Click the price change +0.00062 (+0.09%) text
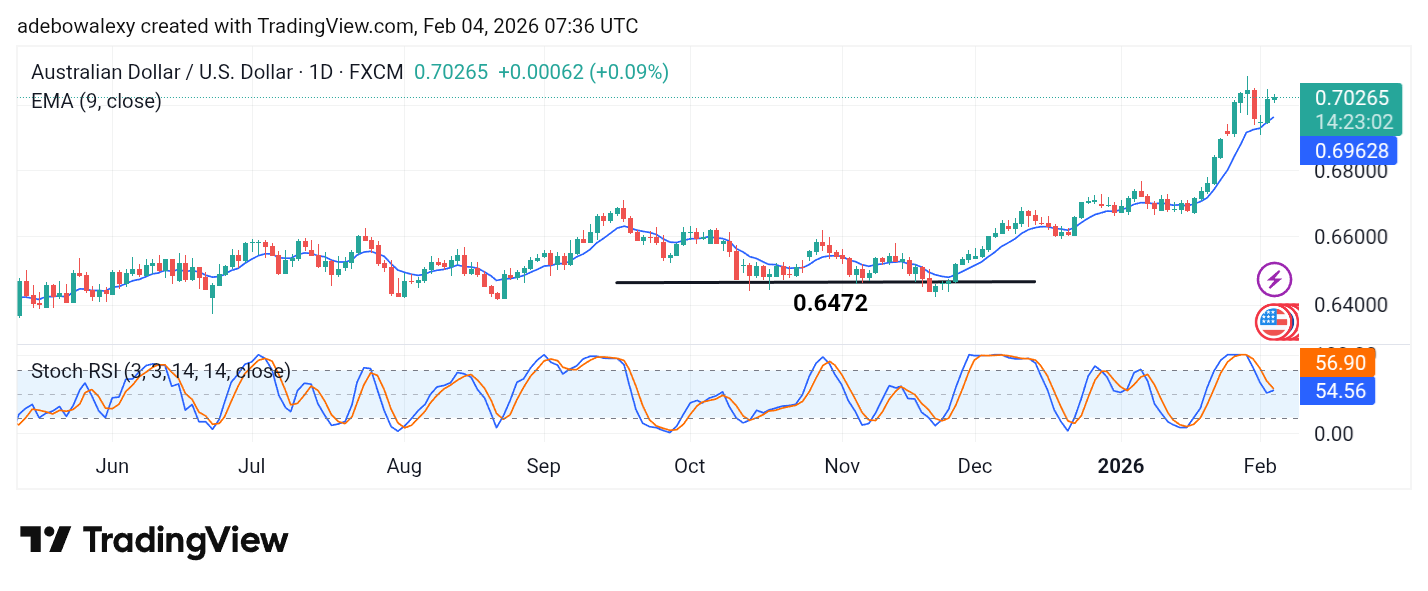The width and height of the screenshot is (1428, 591). click(583, 72)
